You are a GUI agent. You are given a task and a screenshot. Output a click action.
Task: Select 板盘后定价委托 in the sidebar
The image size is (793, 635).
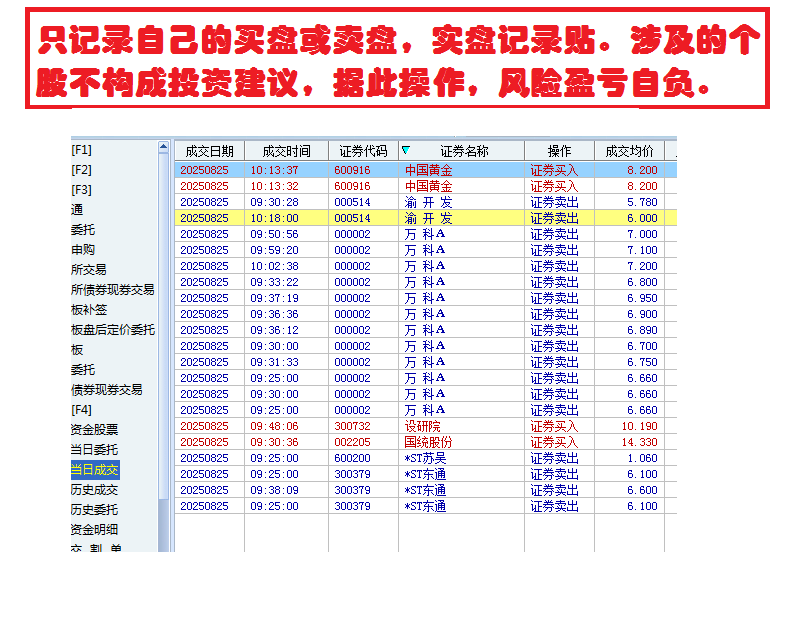pos(113,330)
